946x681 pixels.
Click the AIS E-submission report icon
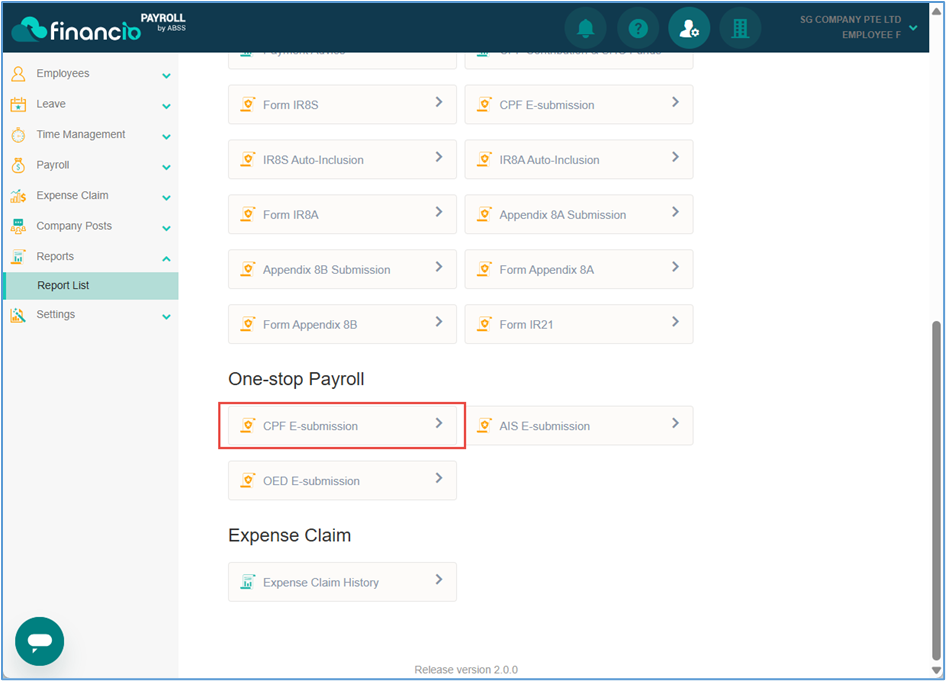(x=484, y=425)
